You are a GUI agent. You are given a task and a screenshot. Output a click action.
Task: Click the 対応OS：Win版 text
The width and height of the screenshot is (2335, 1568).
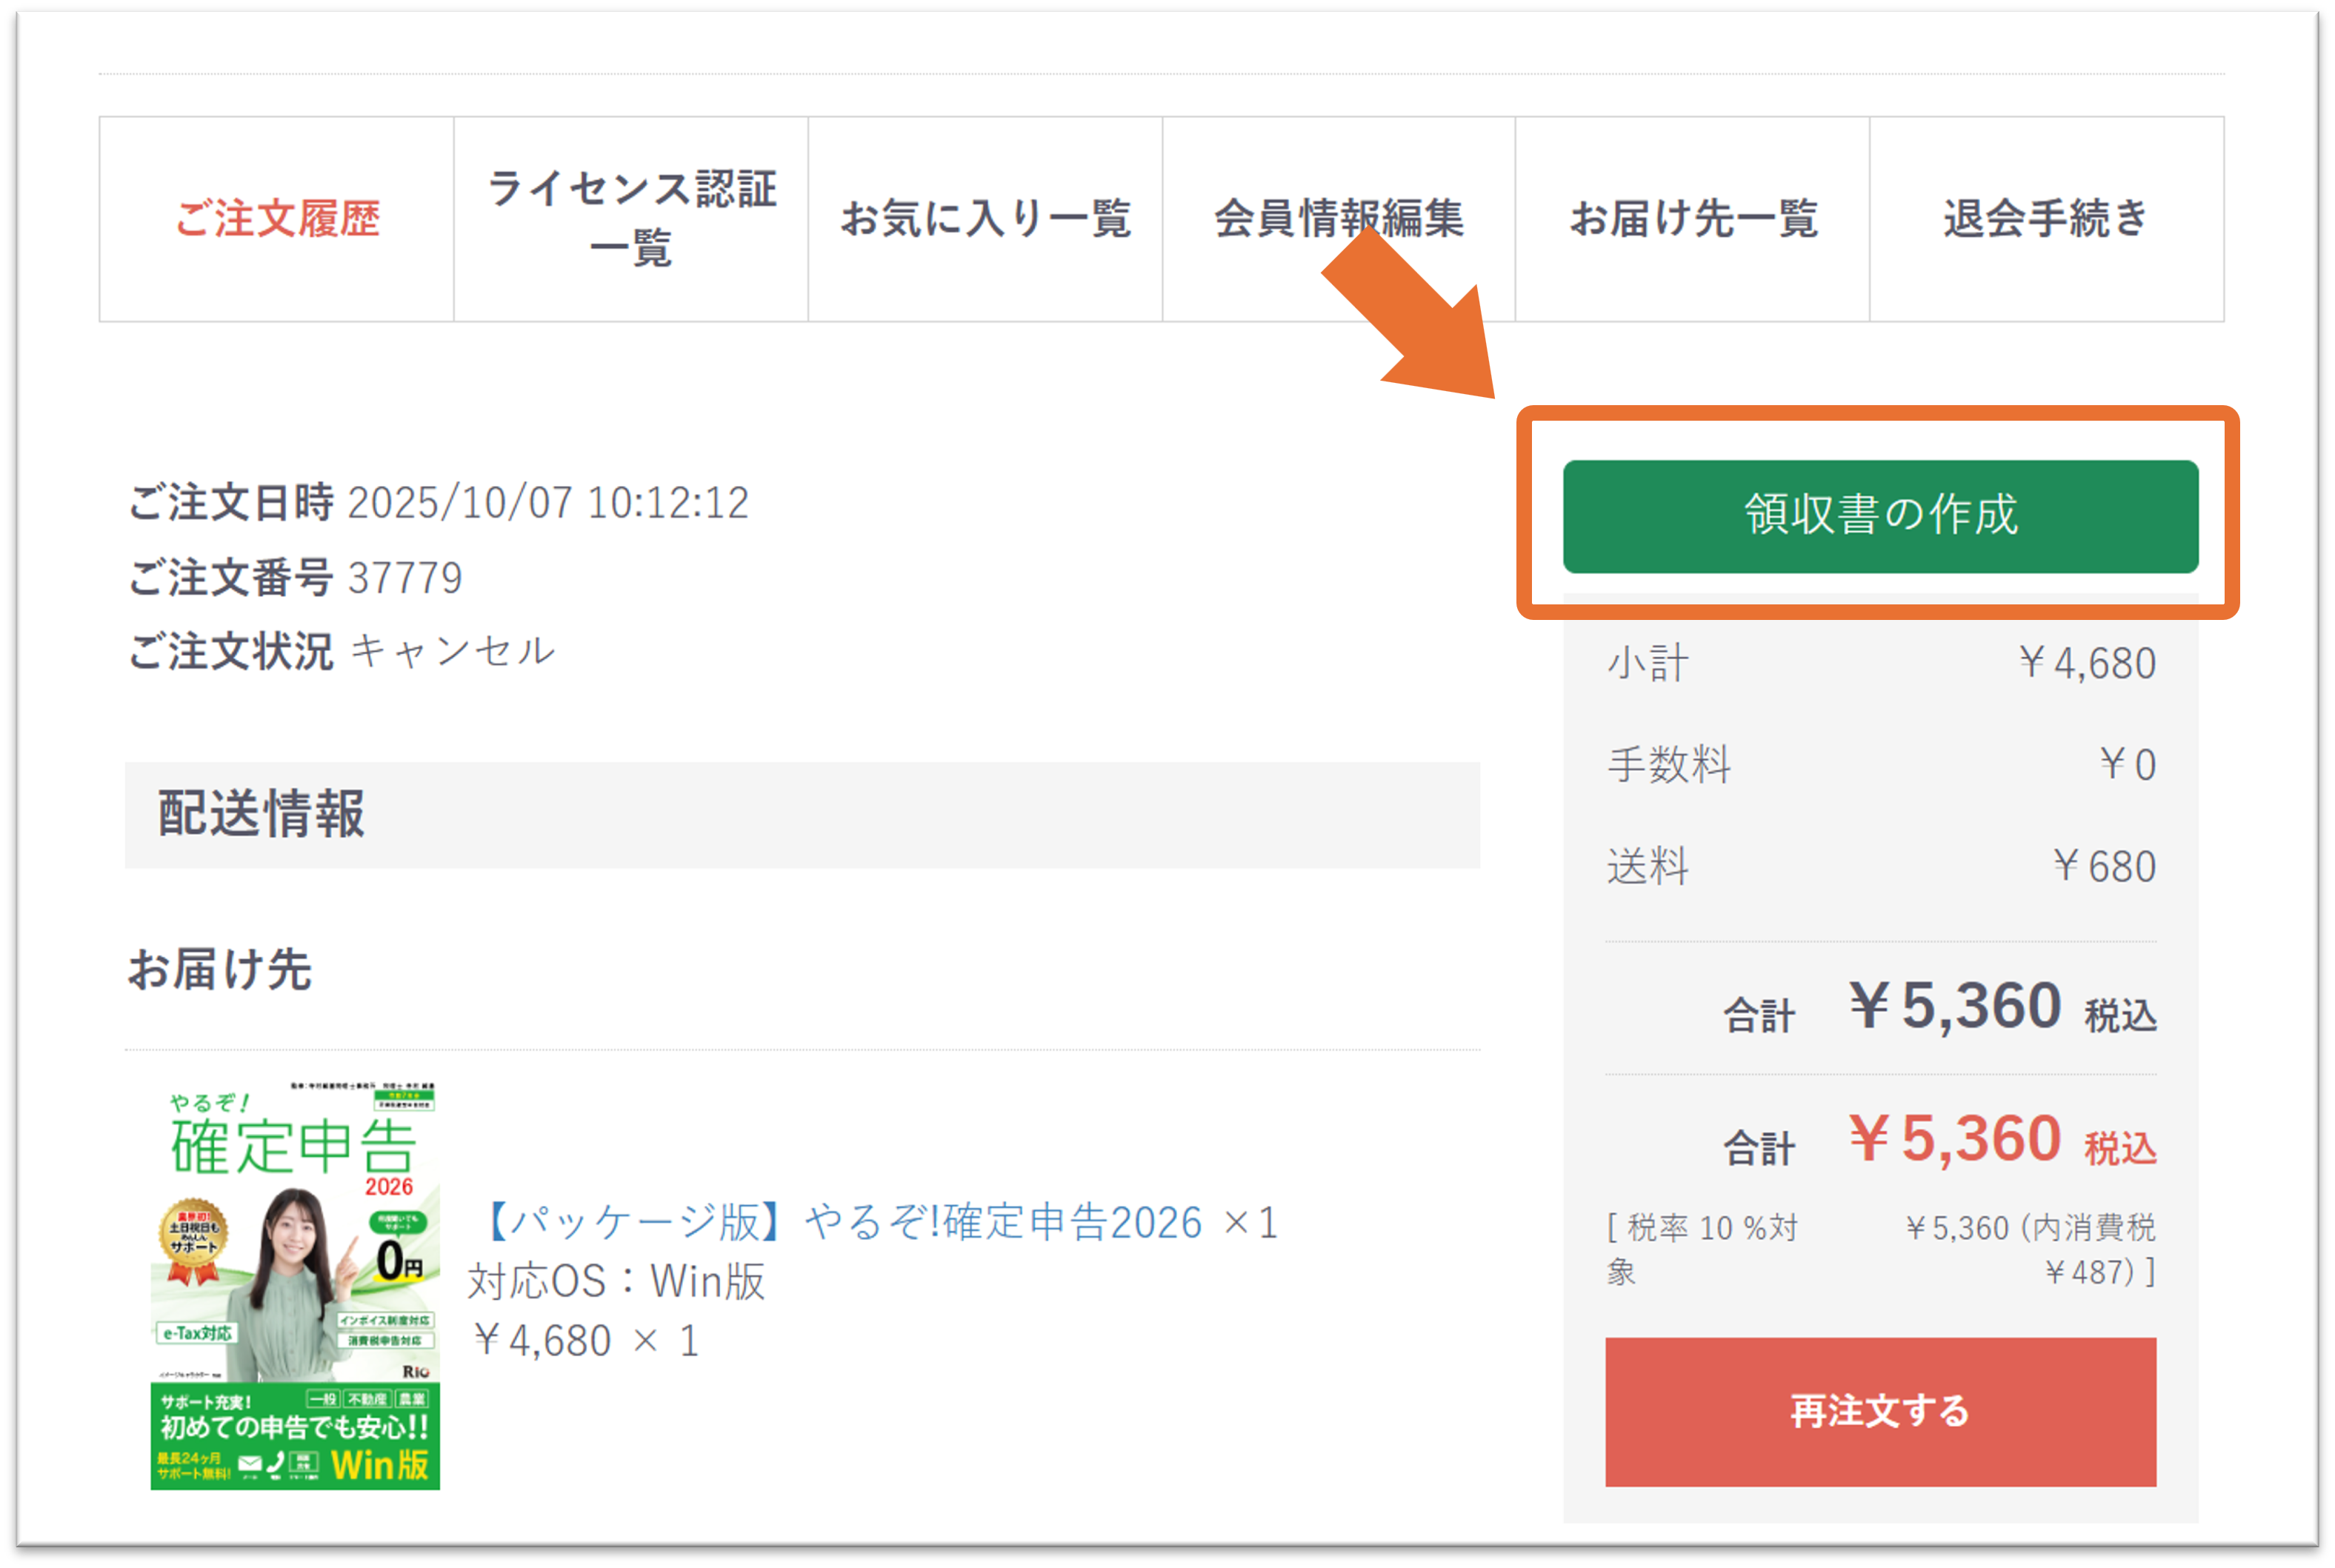(616, 1282)
